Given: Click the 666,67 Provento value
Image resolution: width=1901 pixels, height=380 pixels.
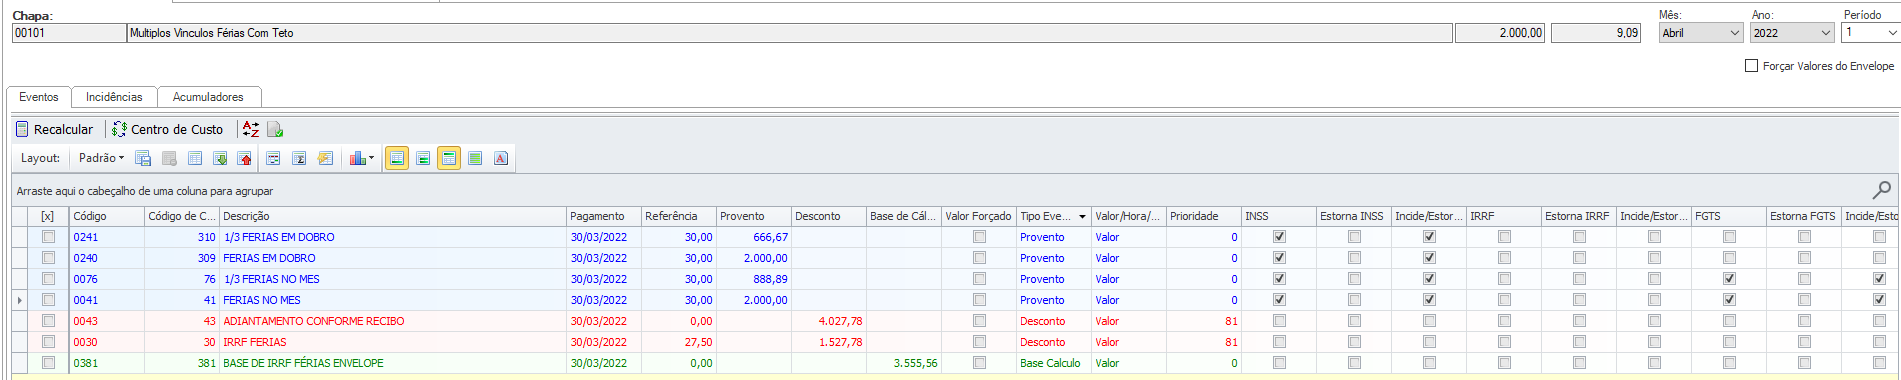Looking at the screenshot, I should click(x=770, y=237).
